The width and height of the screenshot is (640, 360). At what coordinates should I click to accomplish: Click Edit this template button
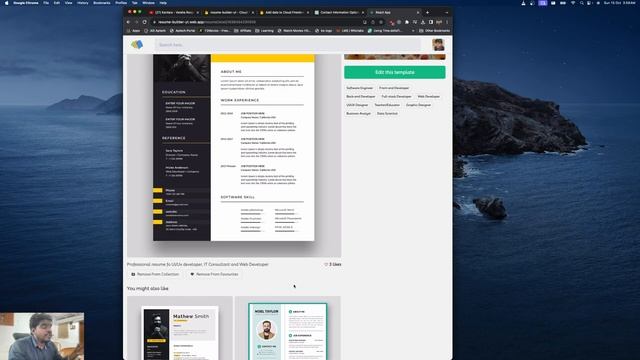(395, 72)
